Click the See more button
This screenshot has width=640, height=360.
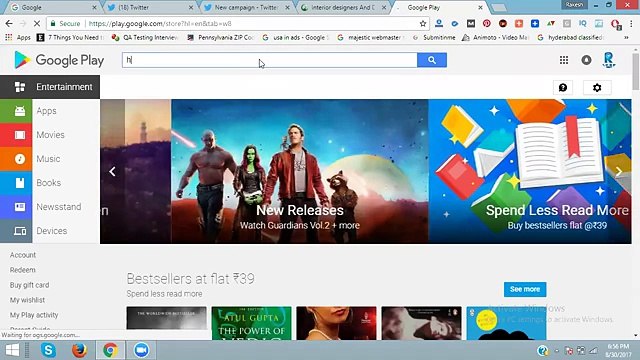click(525, 289)
